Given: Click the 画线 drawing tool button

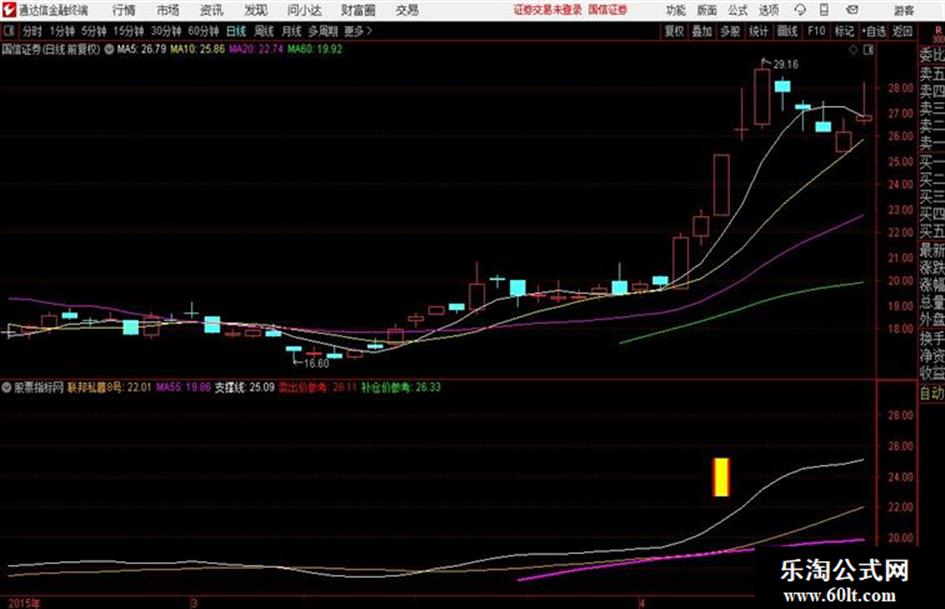Looking at the screenshot, I should (x=787, y=31).
